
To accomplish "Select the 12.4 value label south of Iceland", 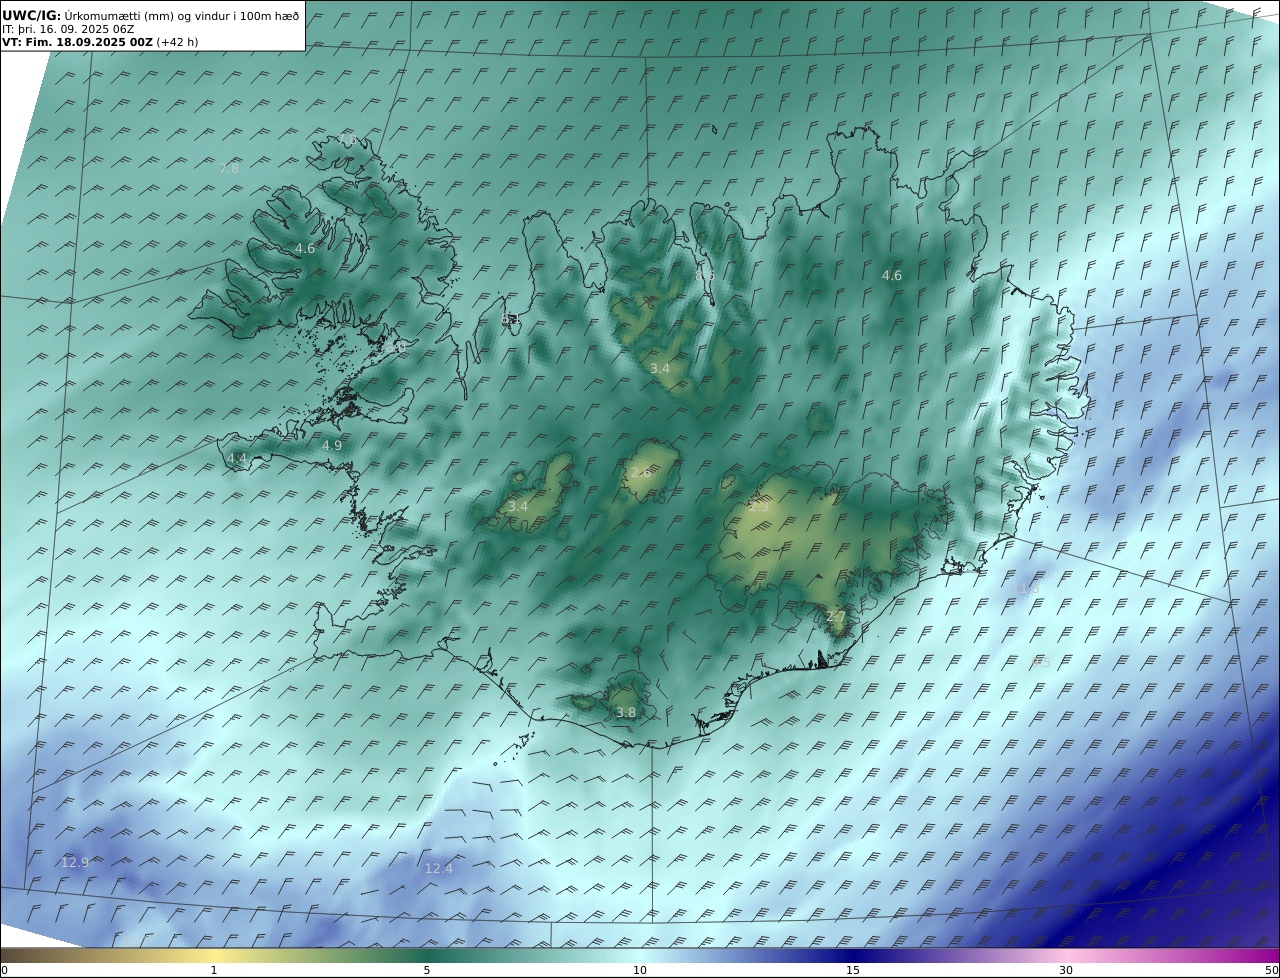I will click(x=439, y=868).
